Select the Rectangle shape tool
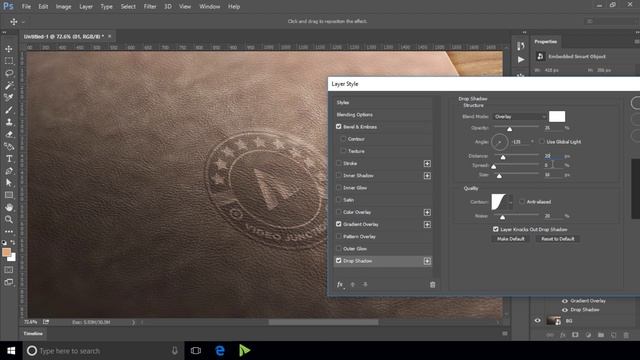The height and width of the screenshot is (360, 640). [x=9, y=195]
